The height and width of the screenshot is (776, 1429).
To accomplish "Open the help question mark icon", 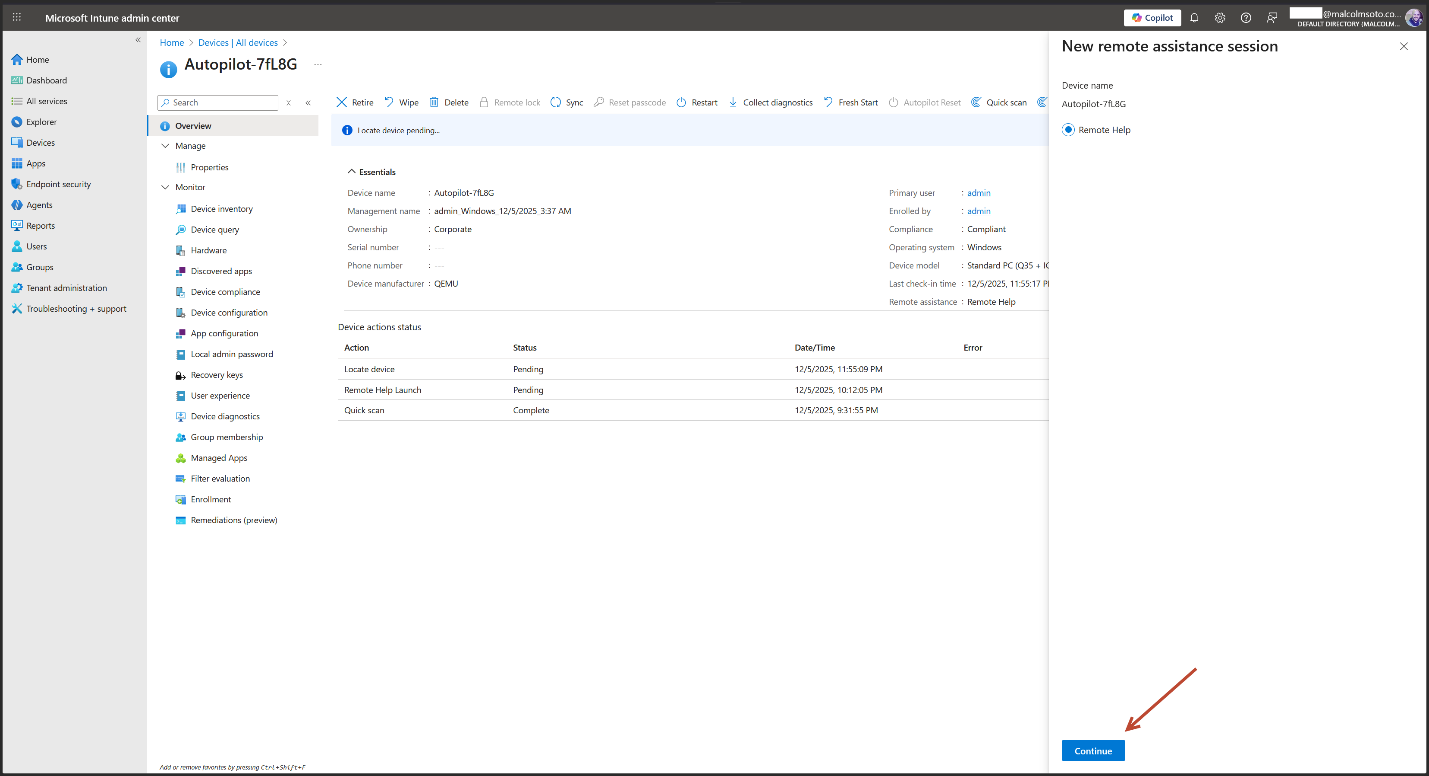I will [1246, 18].
